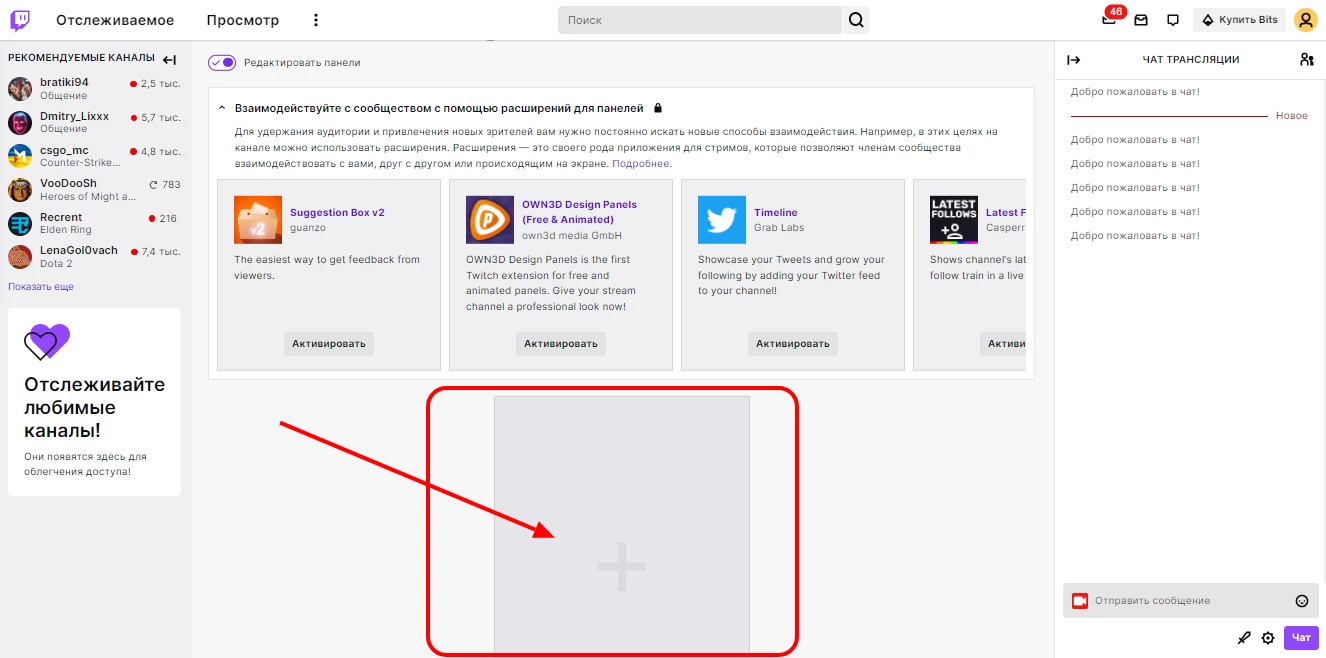The width and height of the screenshot is (1326, 658).
Task: Open the Suggestion Box v2 extension icon
Action: point(258,220)
